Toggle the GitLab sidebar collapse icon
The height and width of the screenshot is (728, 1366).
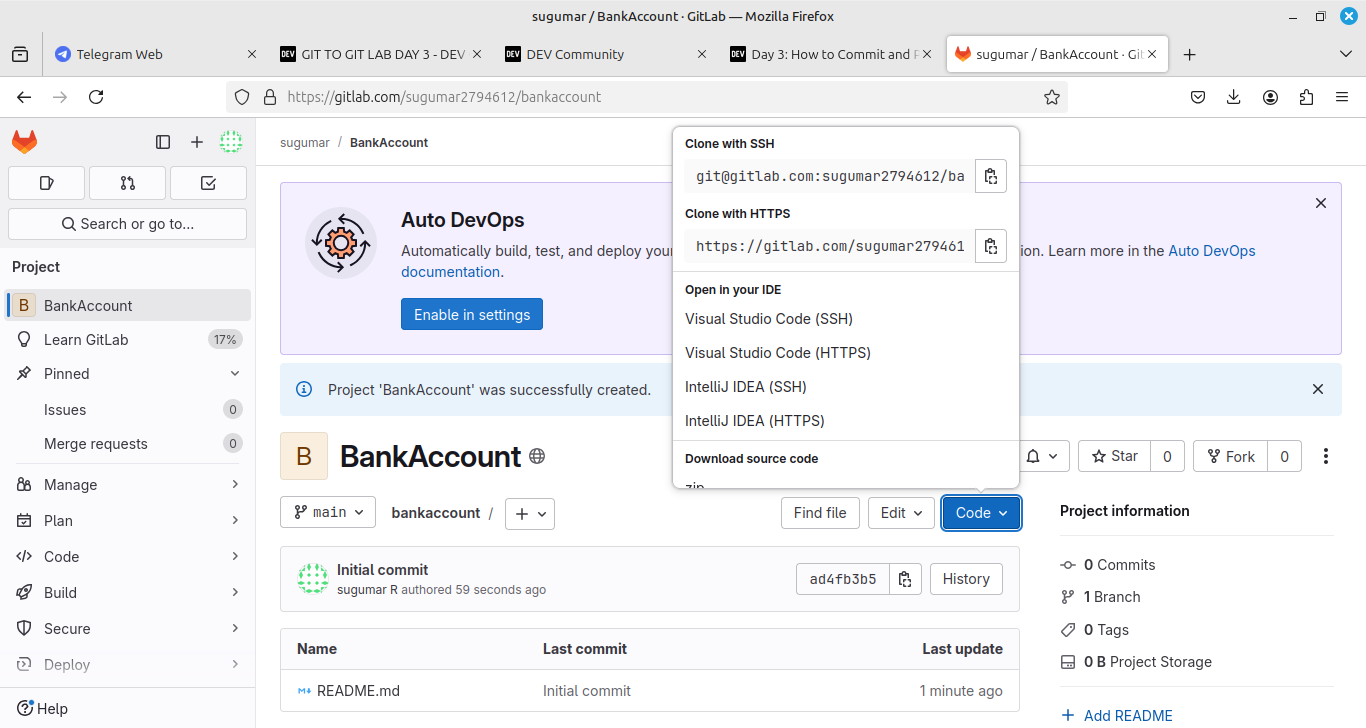coord(163,142)
